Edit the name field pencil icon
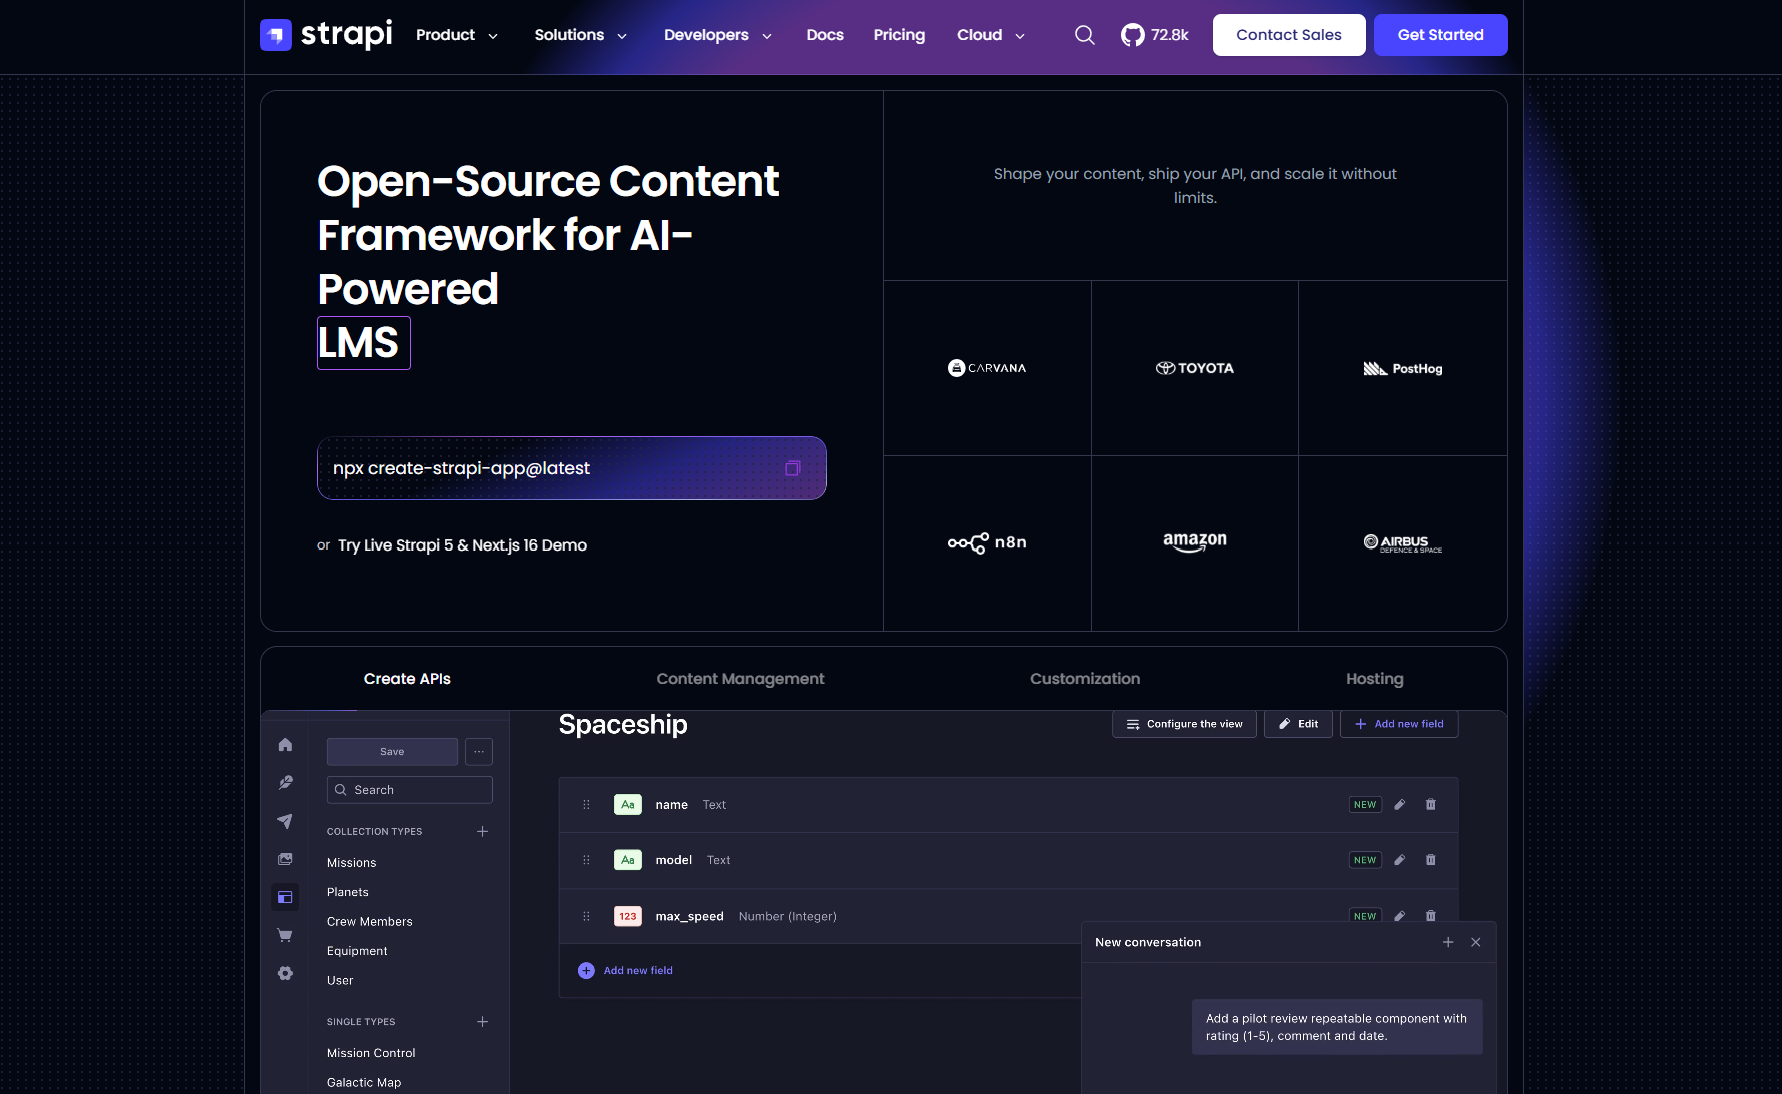This screenshot has height=1094, width=1782. coord(1400,804)
